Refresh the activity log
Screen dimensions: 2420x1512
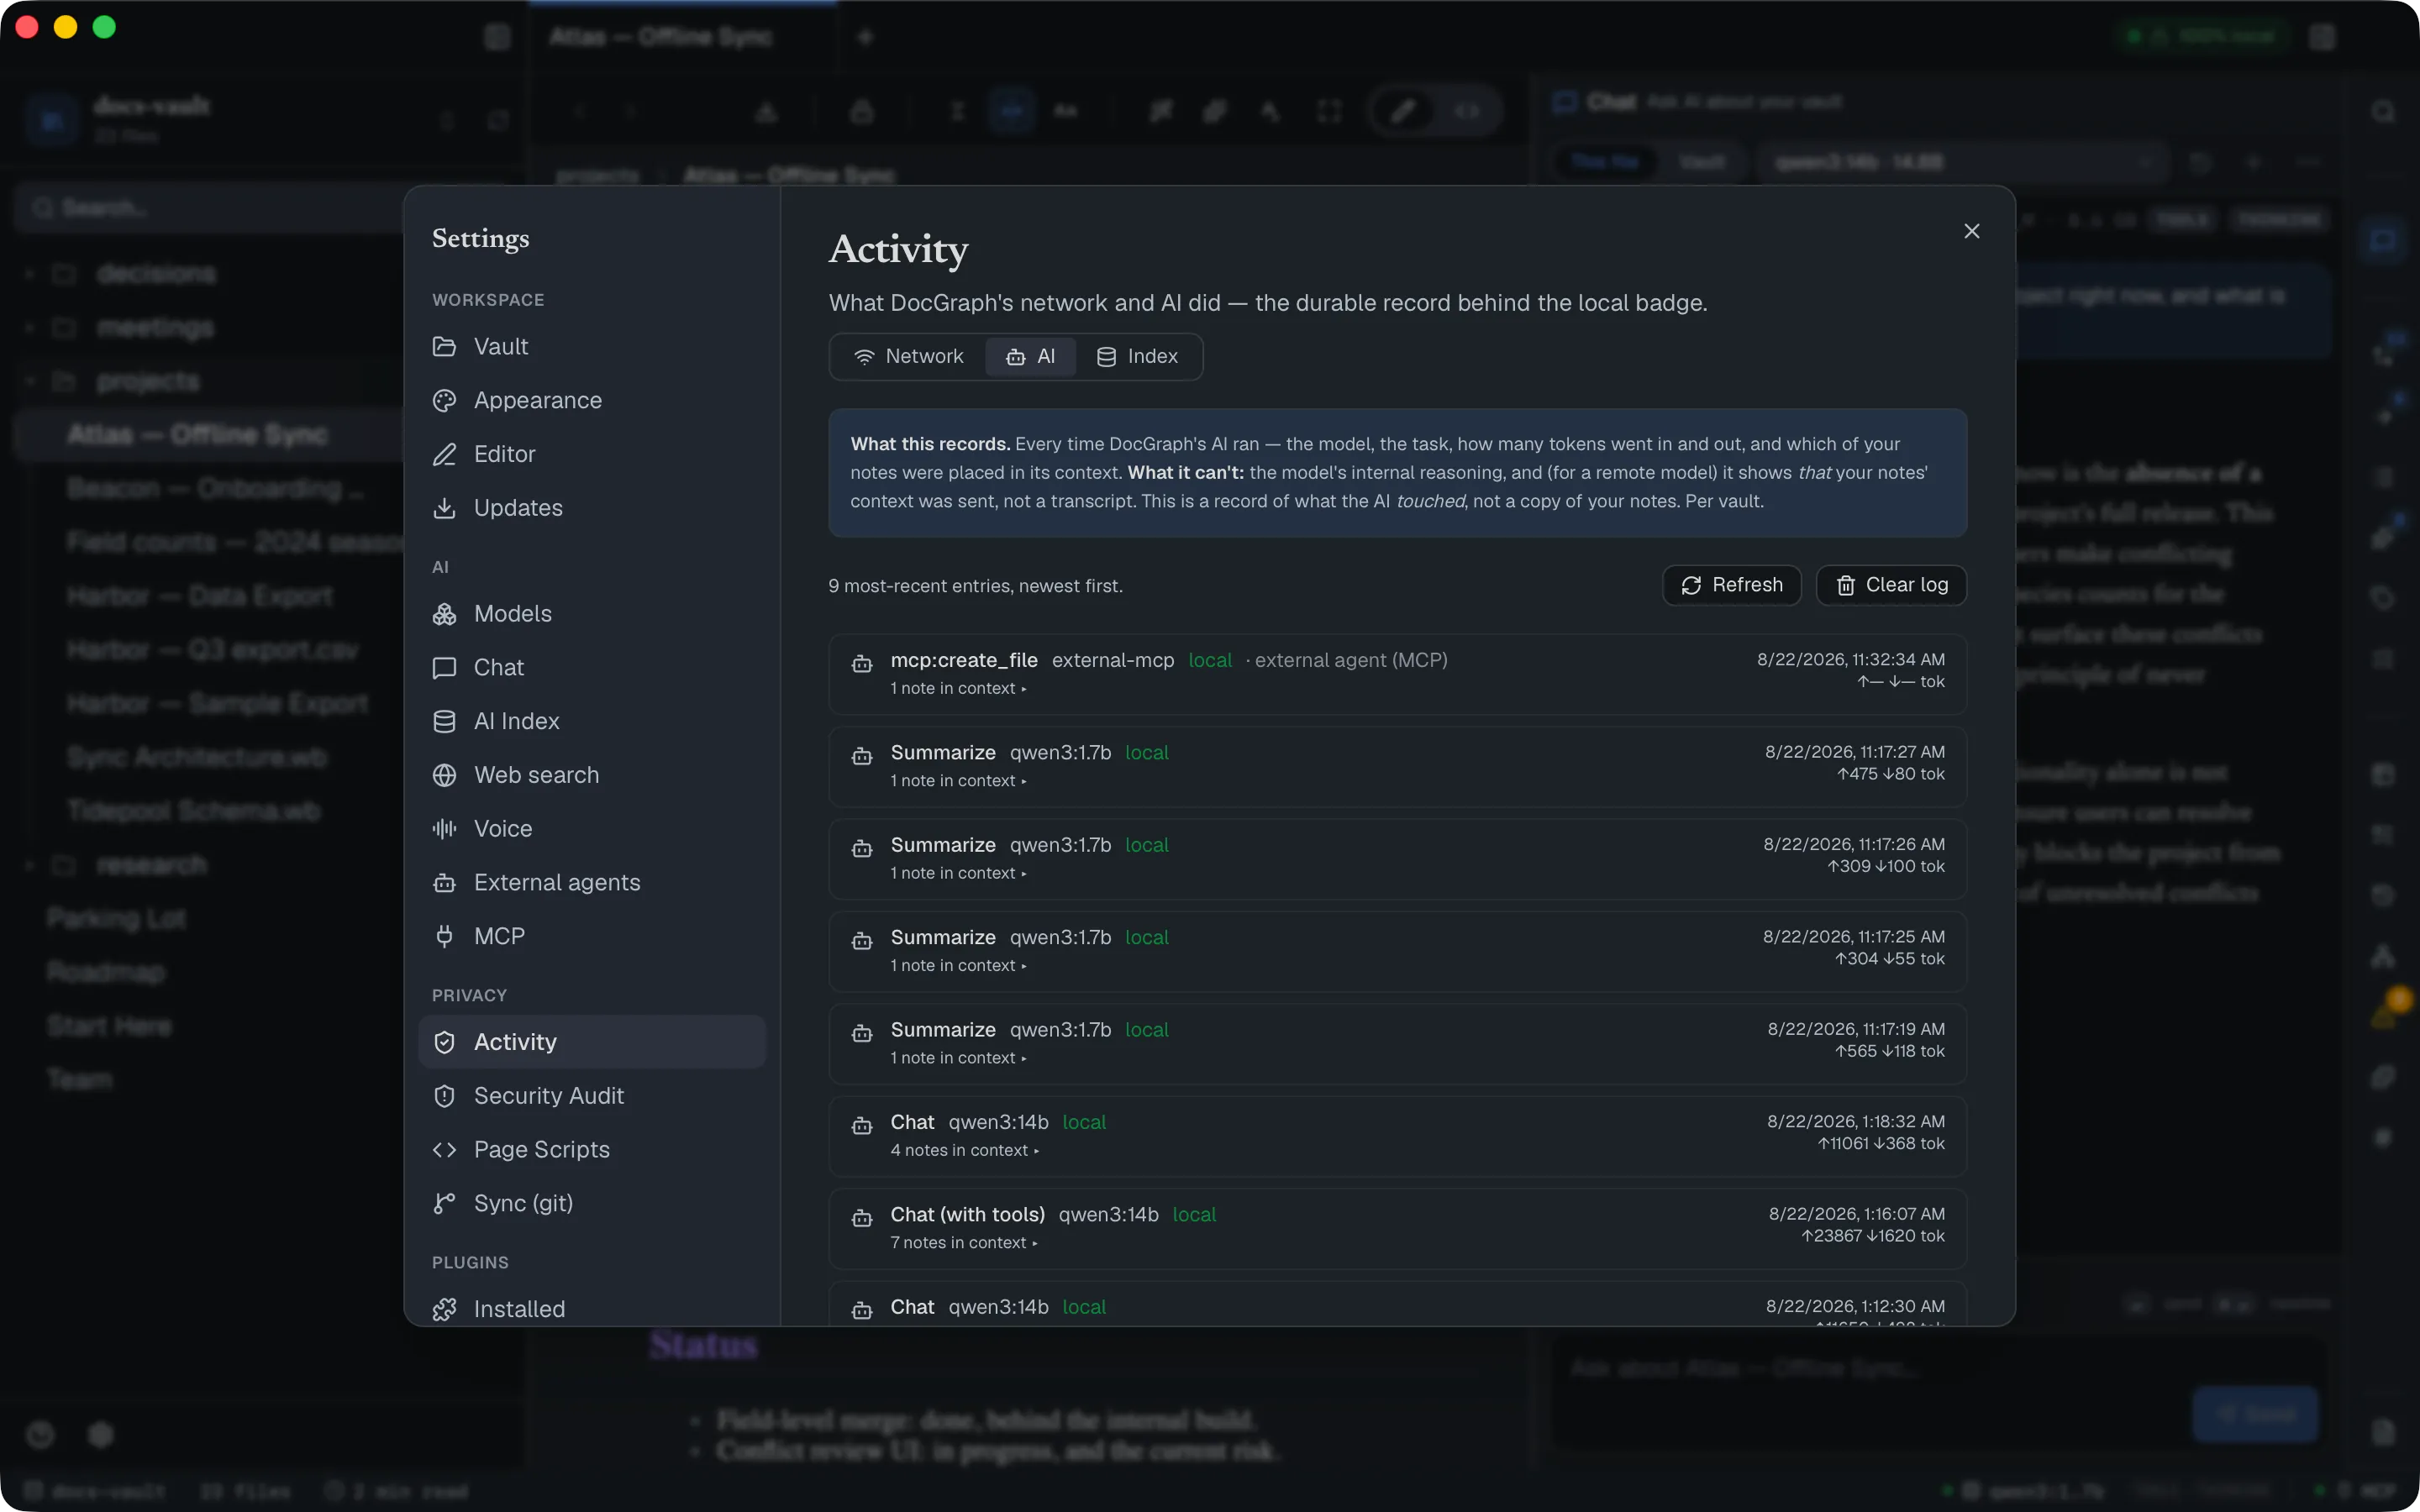pyautogui.click(x=1731, y=585)
